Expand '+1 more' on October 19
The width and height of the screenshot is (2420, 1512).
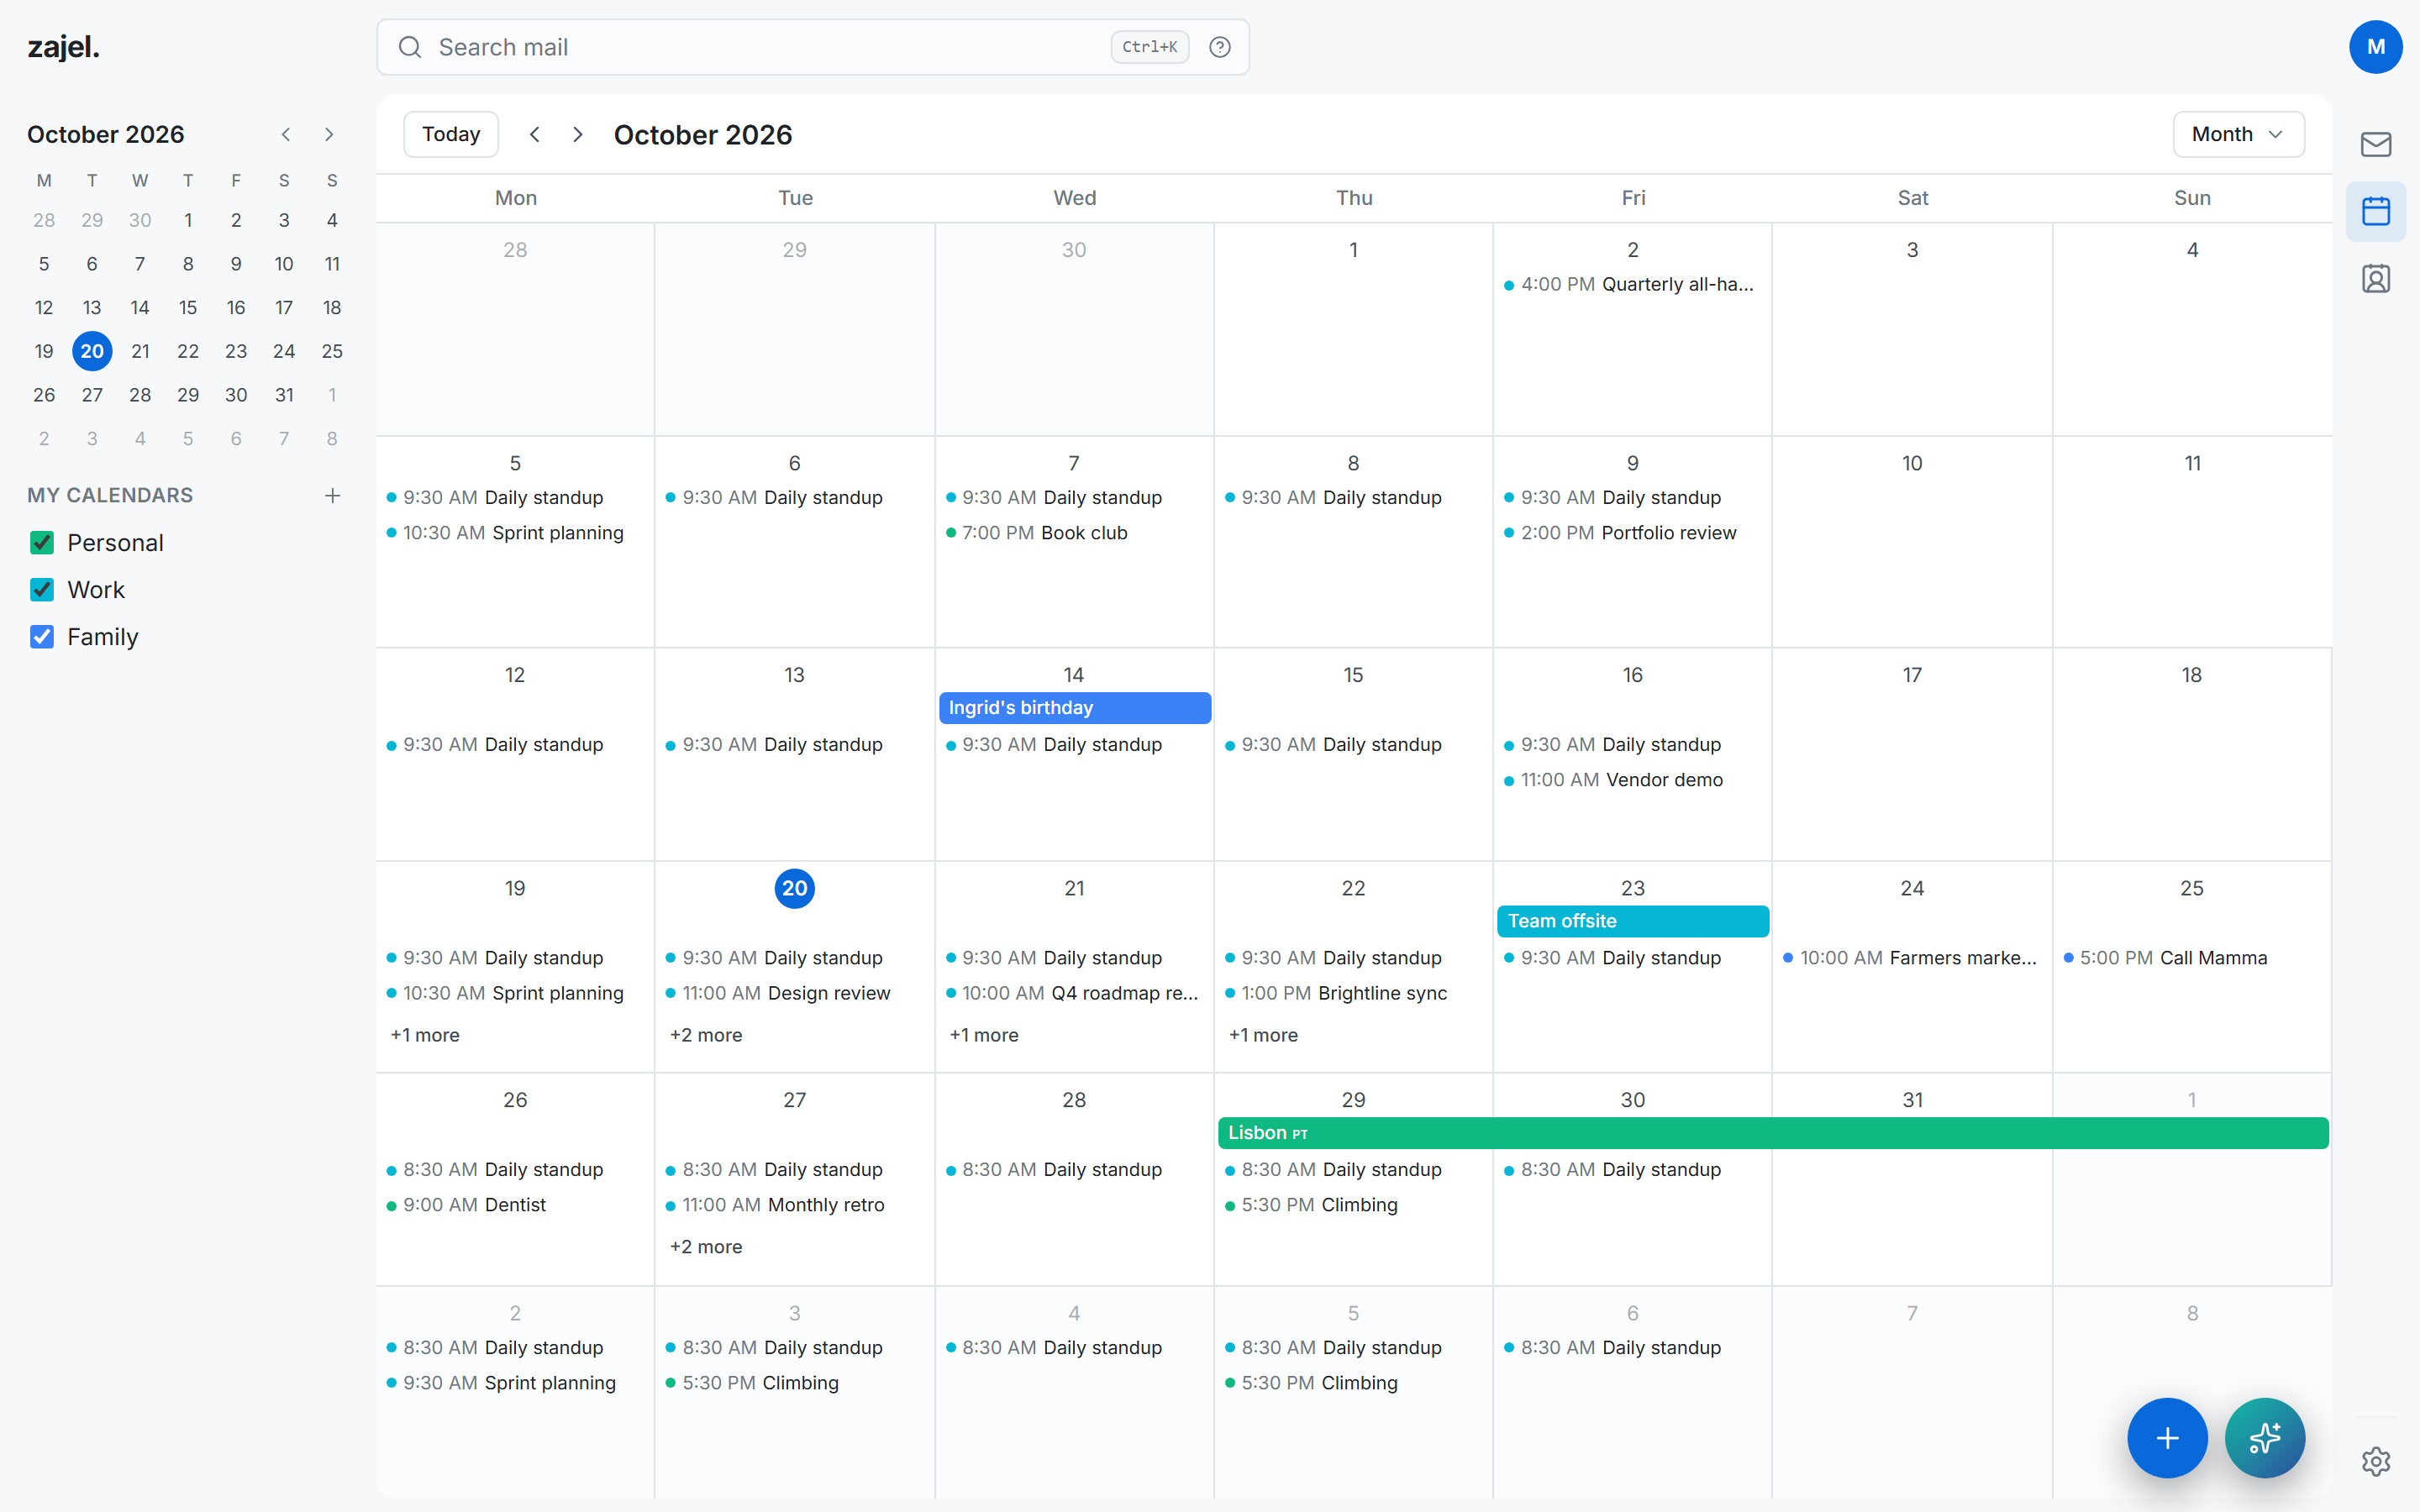425,1035
